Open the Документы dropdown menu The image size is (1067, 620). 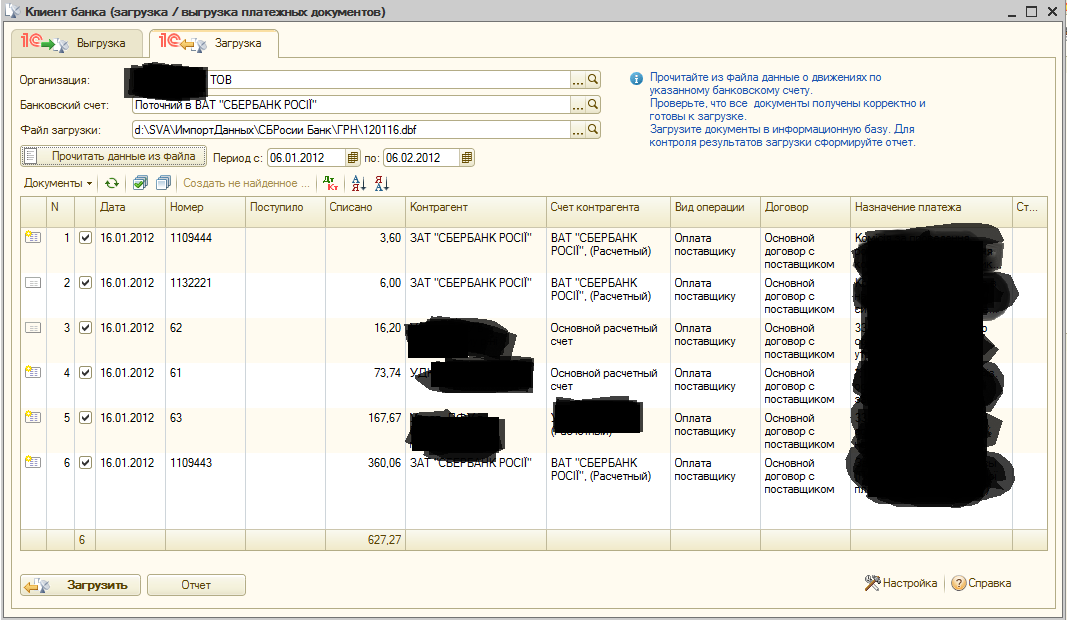[58, 183]
